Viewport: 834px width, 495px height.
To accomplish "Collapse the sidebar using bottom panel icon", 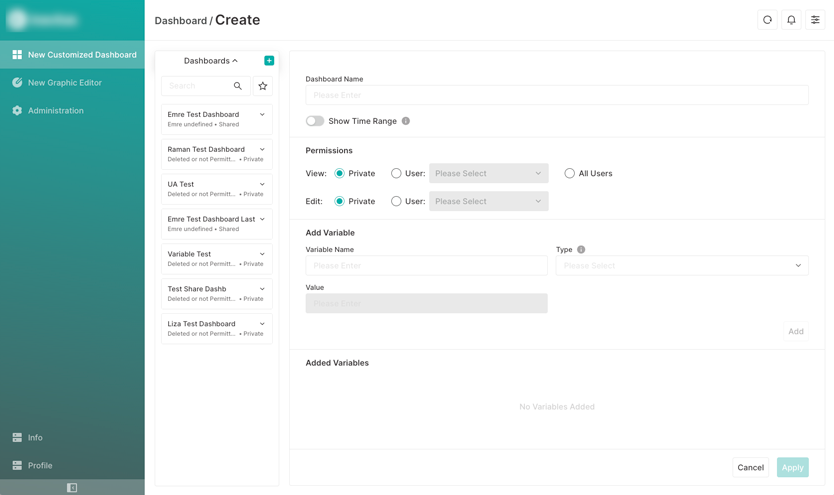I will (72, 488).
